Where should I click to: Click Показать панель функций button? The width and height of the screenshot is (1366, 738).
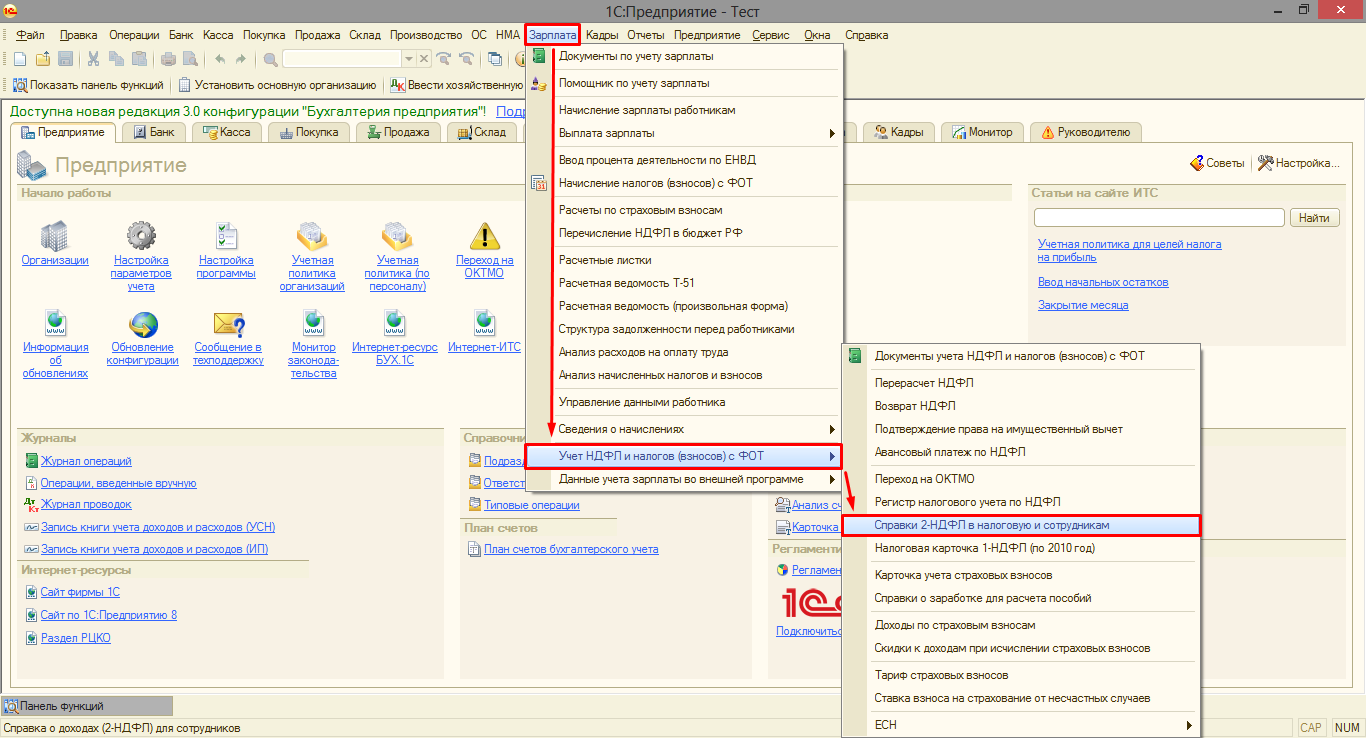pos(89,85)
